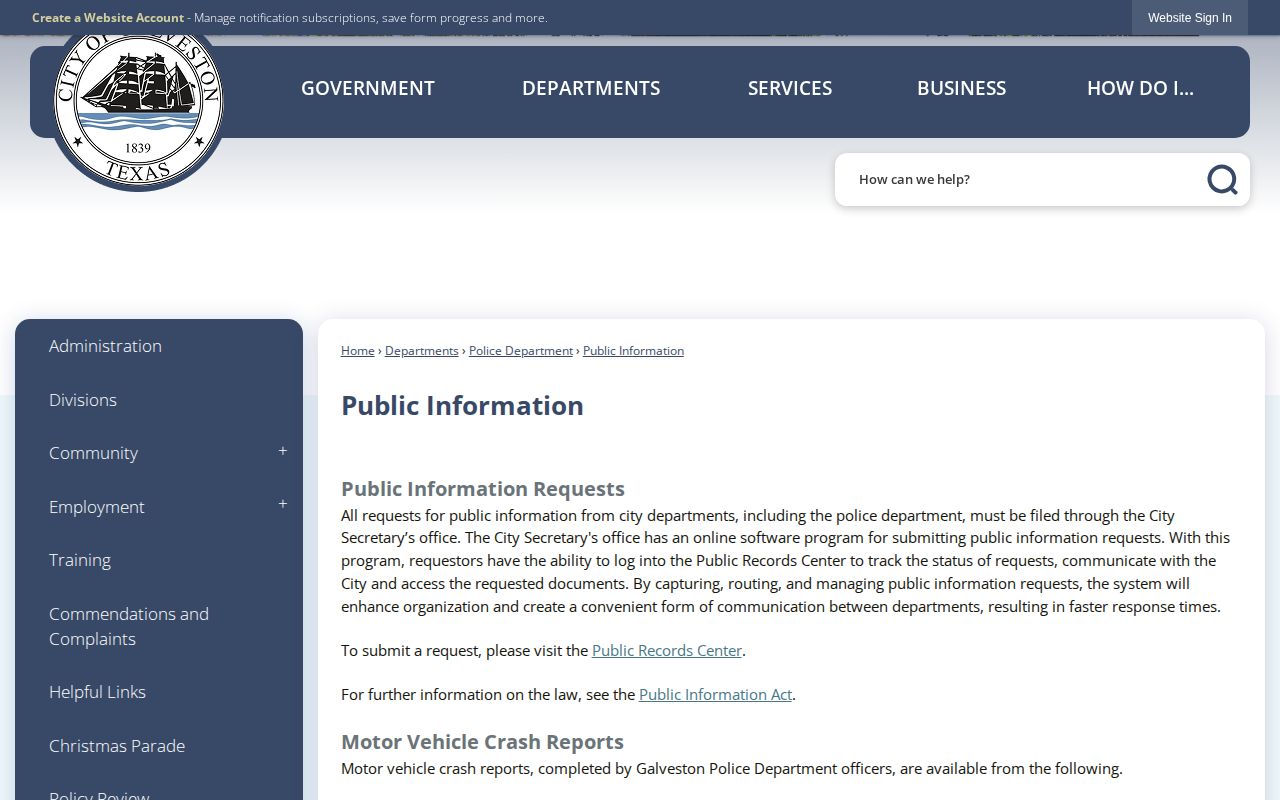The width and height of the screenshot is (1280, 800).
Task: Expand the Employment submenu plus icon
Action: (283, 505)
